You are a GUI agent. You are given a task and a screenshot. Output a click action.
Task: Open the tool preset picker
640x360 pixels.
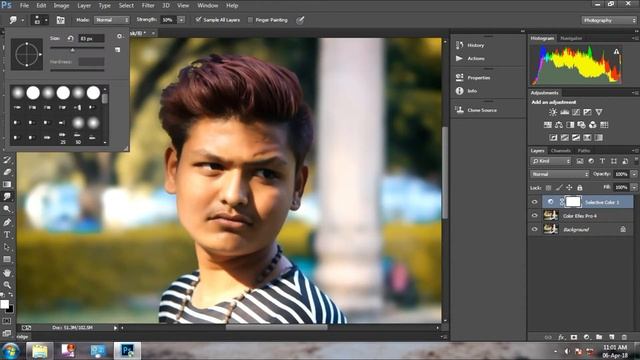click(x=16, y=20)
